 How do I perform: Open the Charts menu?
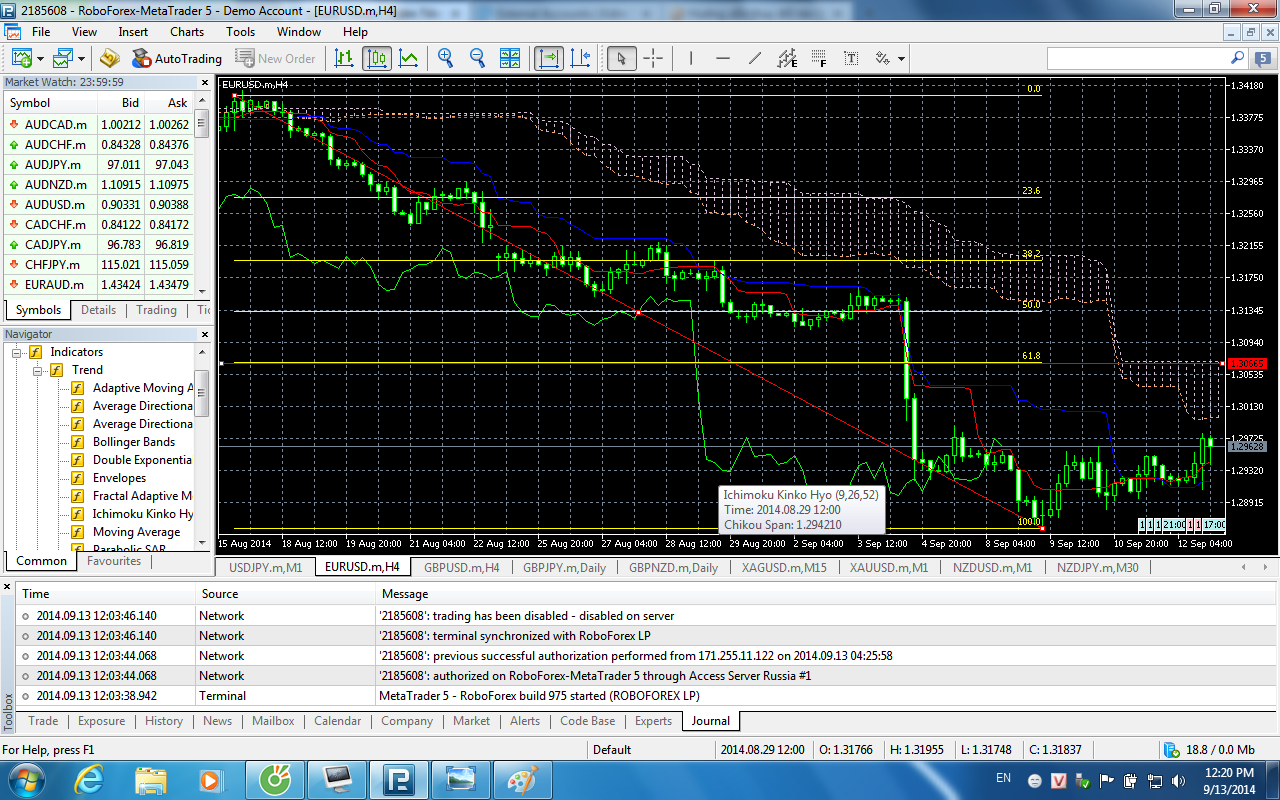(187, 32)
